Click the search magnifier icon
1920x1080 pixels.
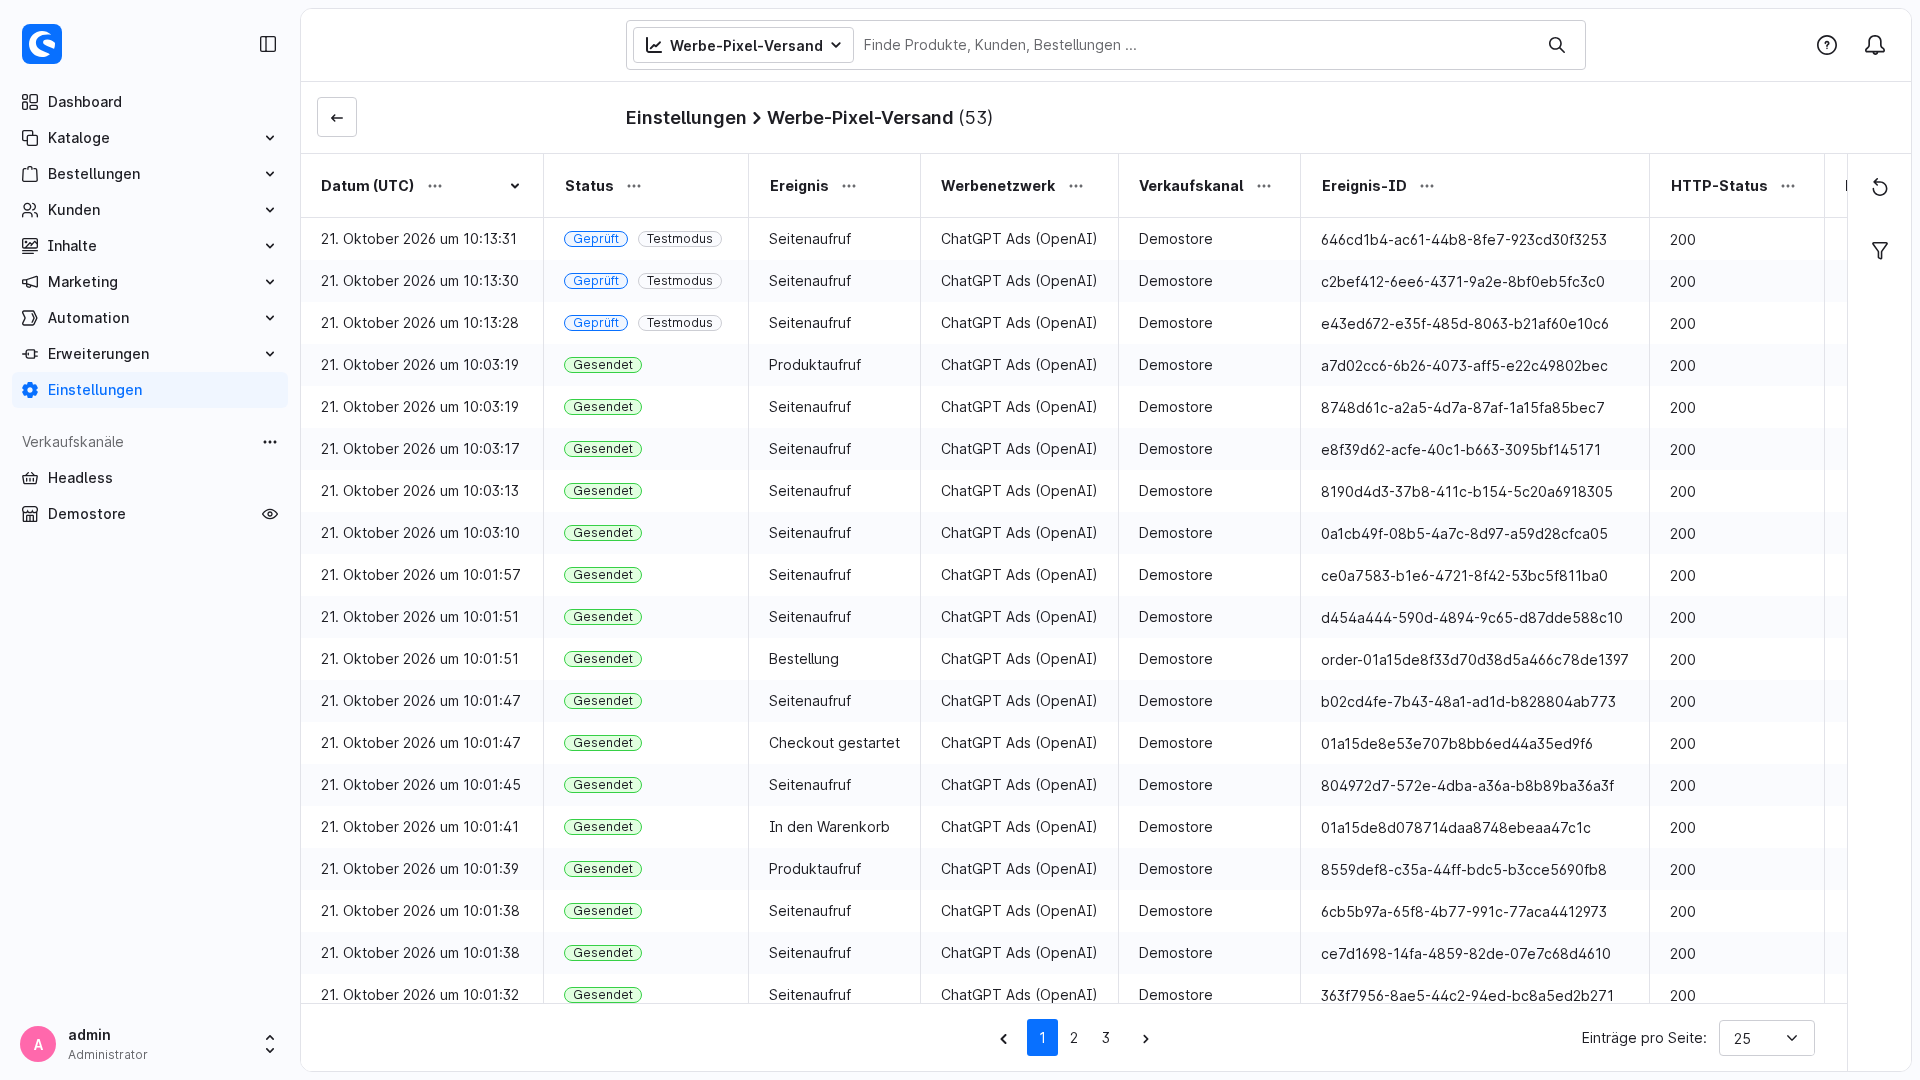(x=1557, y=45)
